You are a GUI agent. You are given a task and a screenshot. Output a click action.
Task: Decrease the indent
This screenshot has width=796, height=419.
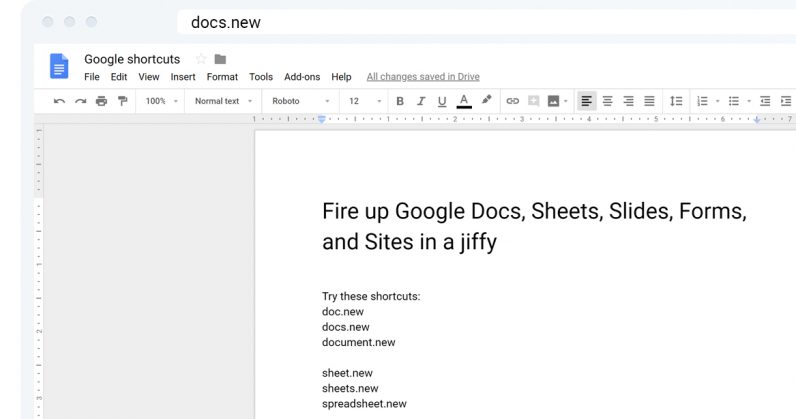click(x=765, y=101)
